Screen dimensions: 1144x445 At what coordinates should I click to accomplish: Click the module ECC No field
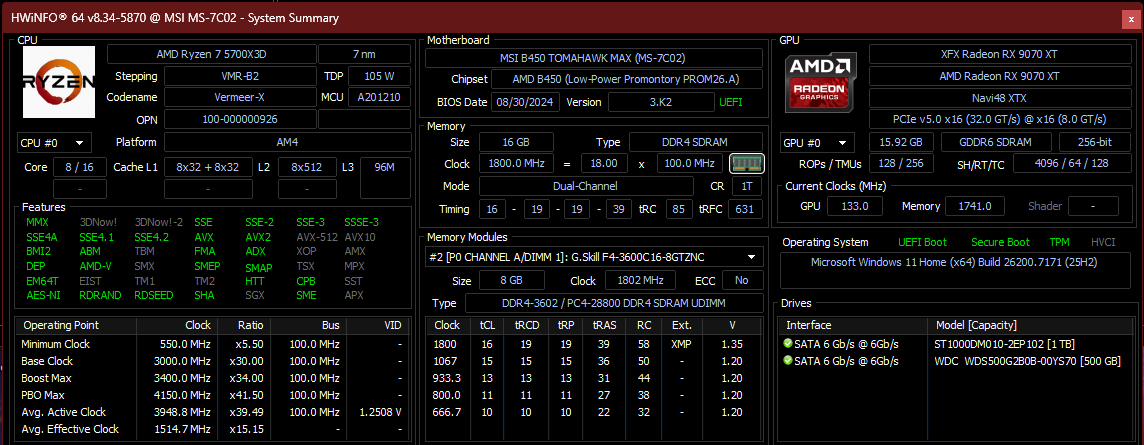tap(742, 280)
